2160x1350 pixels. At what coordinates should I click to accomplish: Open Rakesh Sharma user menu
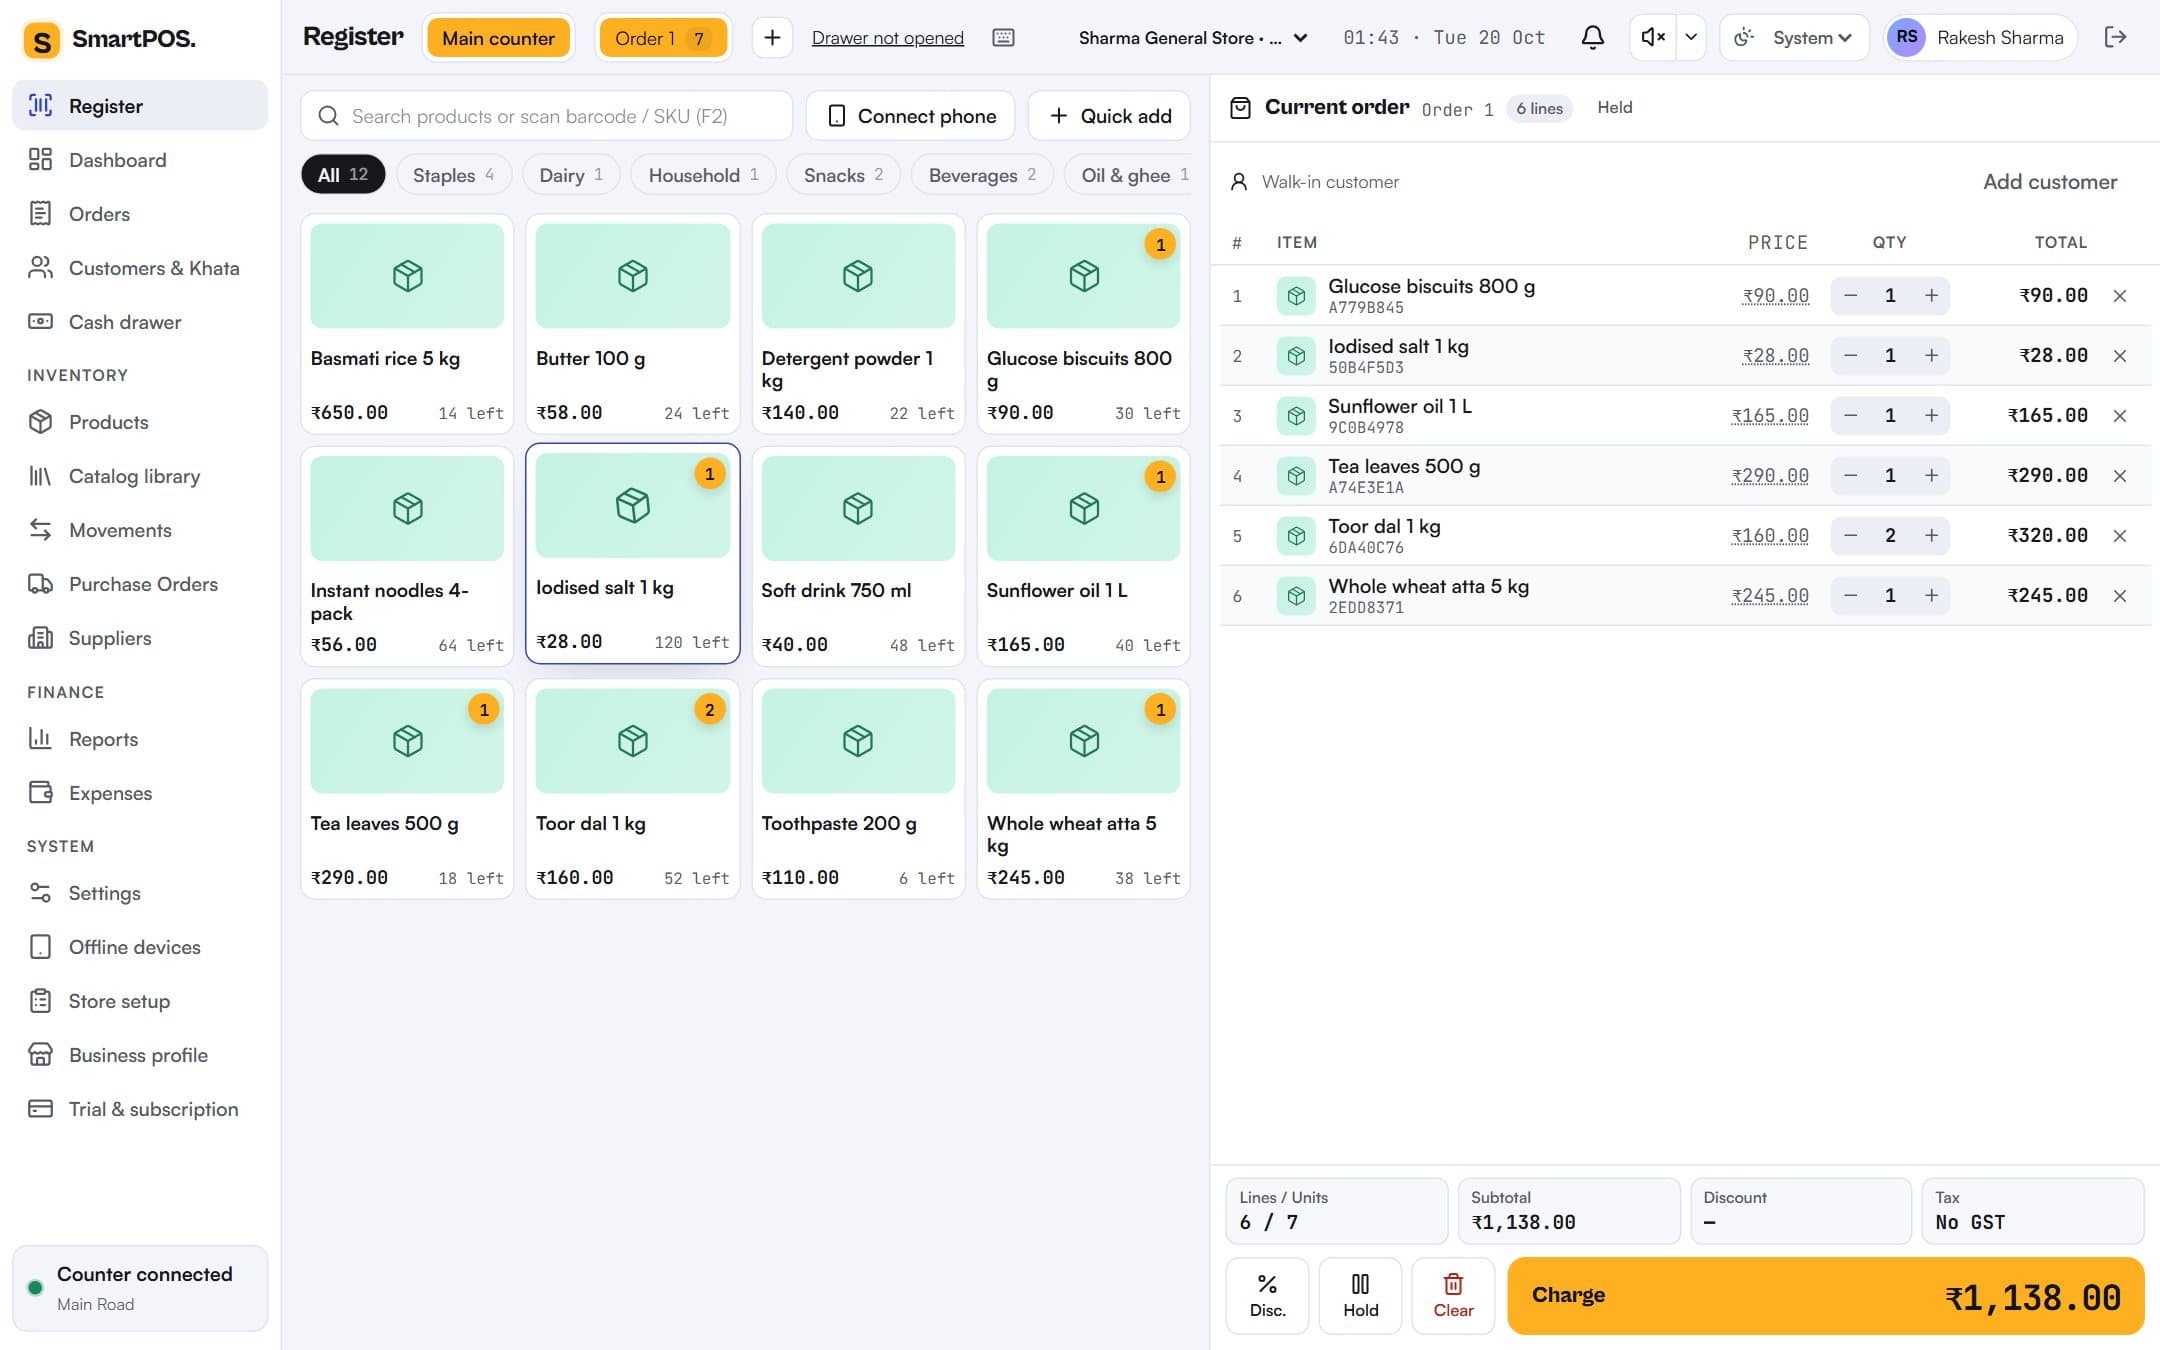point(1981,38)
